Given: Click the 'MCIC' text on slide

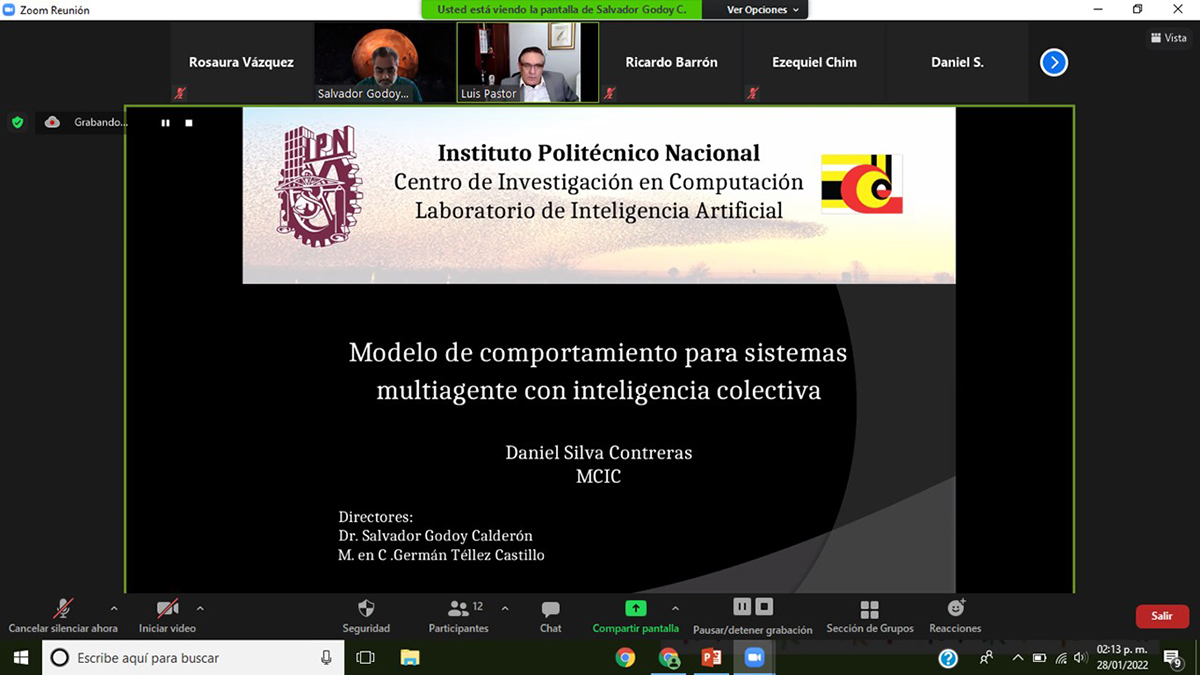Looking at the screenshot, I should tap(598, 477).
